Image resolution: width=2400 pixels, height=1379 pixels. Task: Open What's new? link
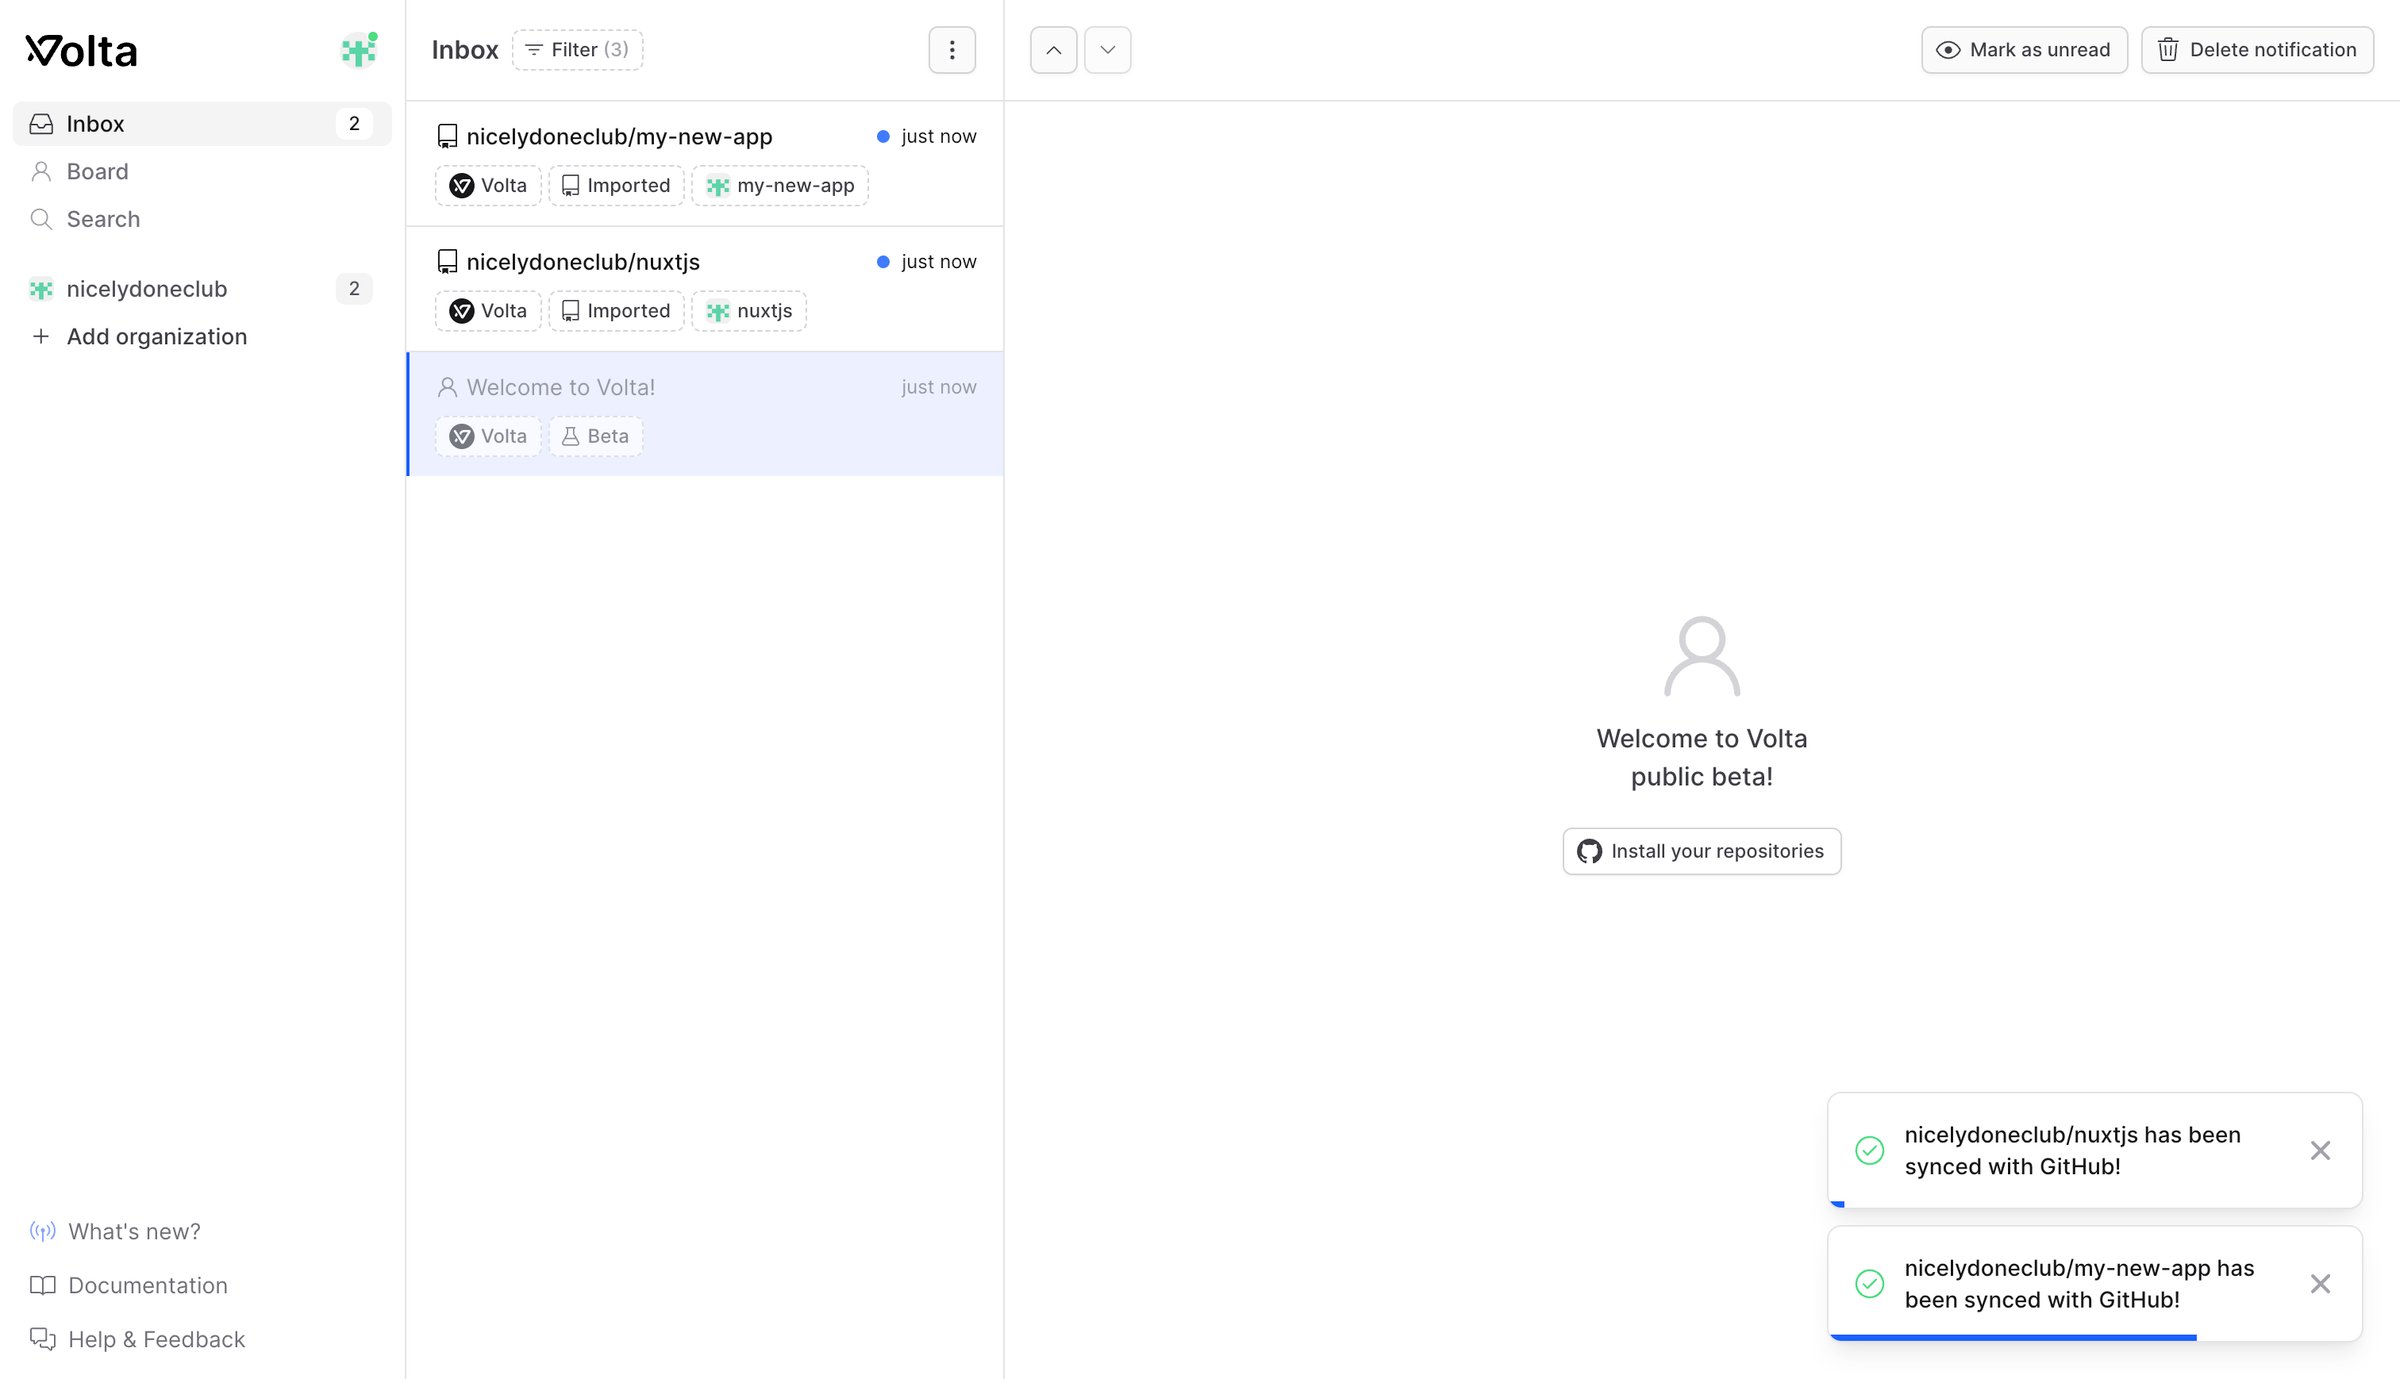[134, 1231]
